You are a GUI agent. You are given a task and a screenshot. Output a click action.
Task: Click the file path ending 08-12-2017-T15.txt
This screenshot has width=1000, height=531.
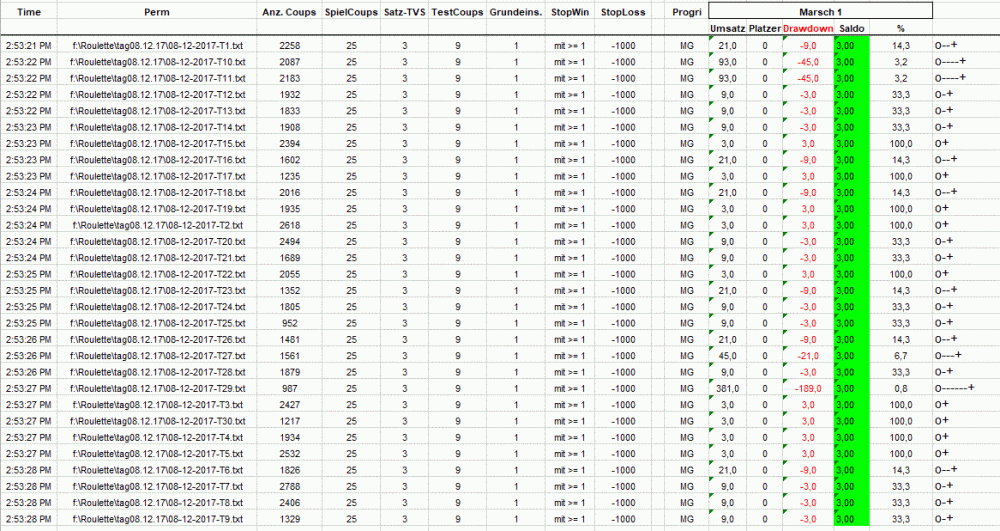(158, 143)
